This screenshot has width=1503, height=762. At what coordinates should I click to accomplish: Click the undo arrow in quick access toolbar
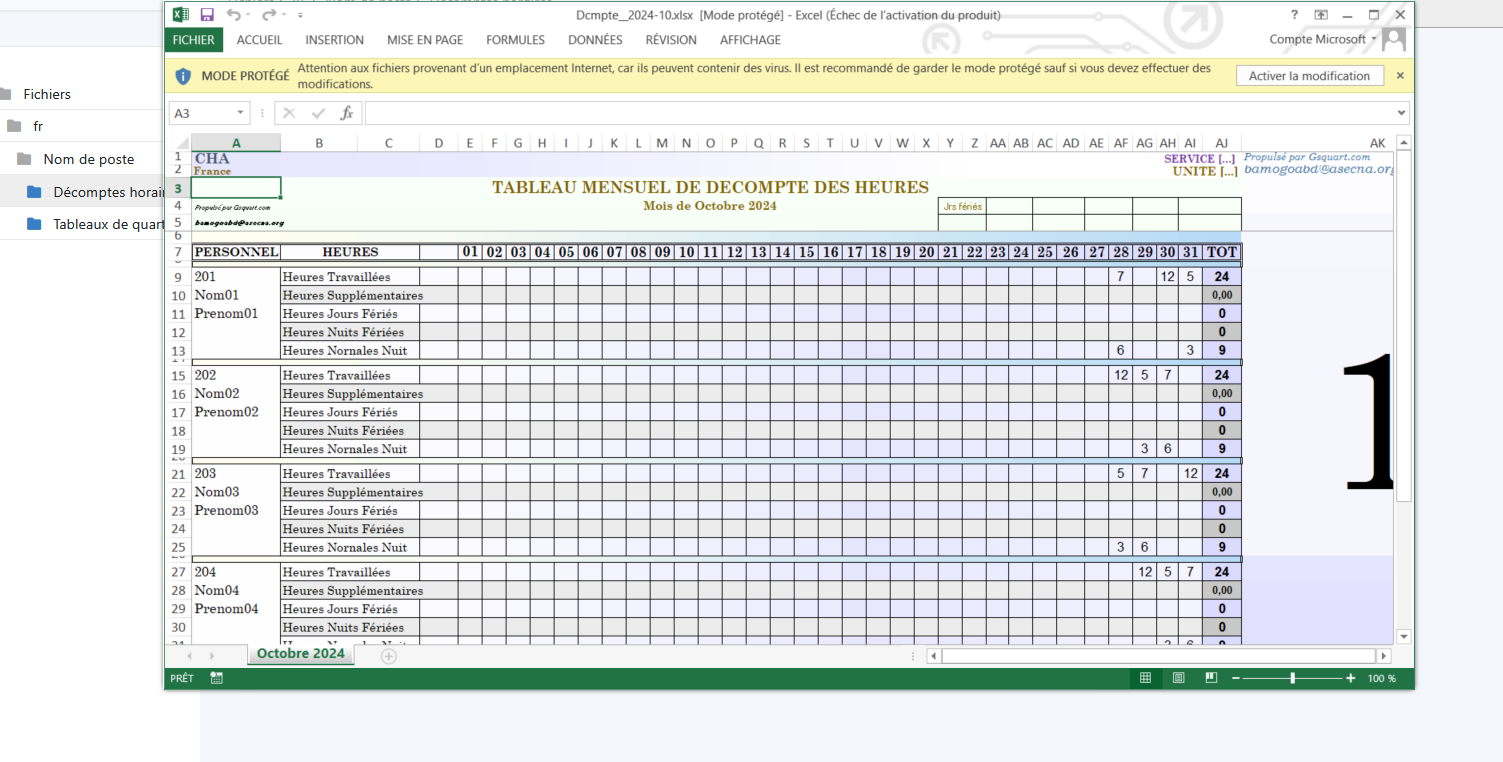click(x=233, y=15)
